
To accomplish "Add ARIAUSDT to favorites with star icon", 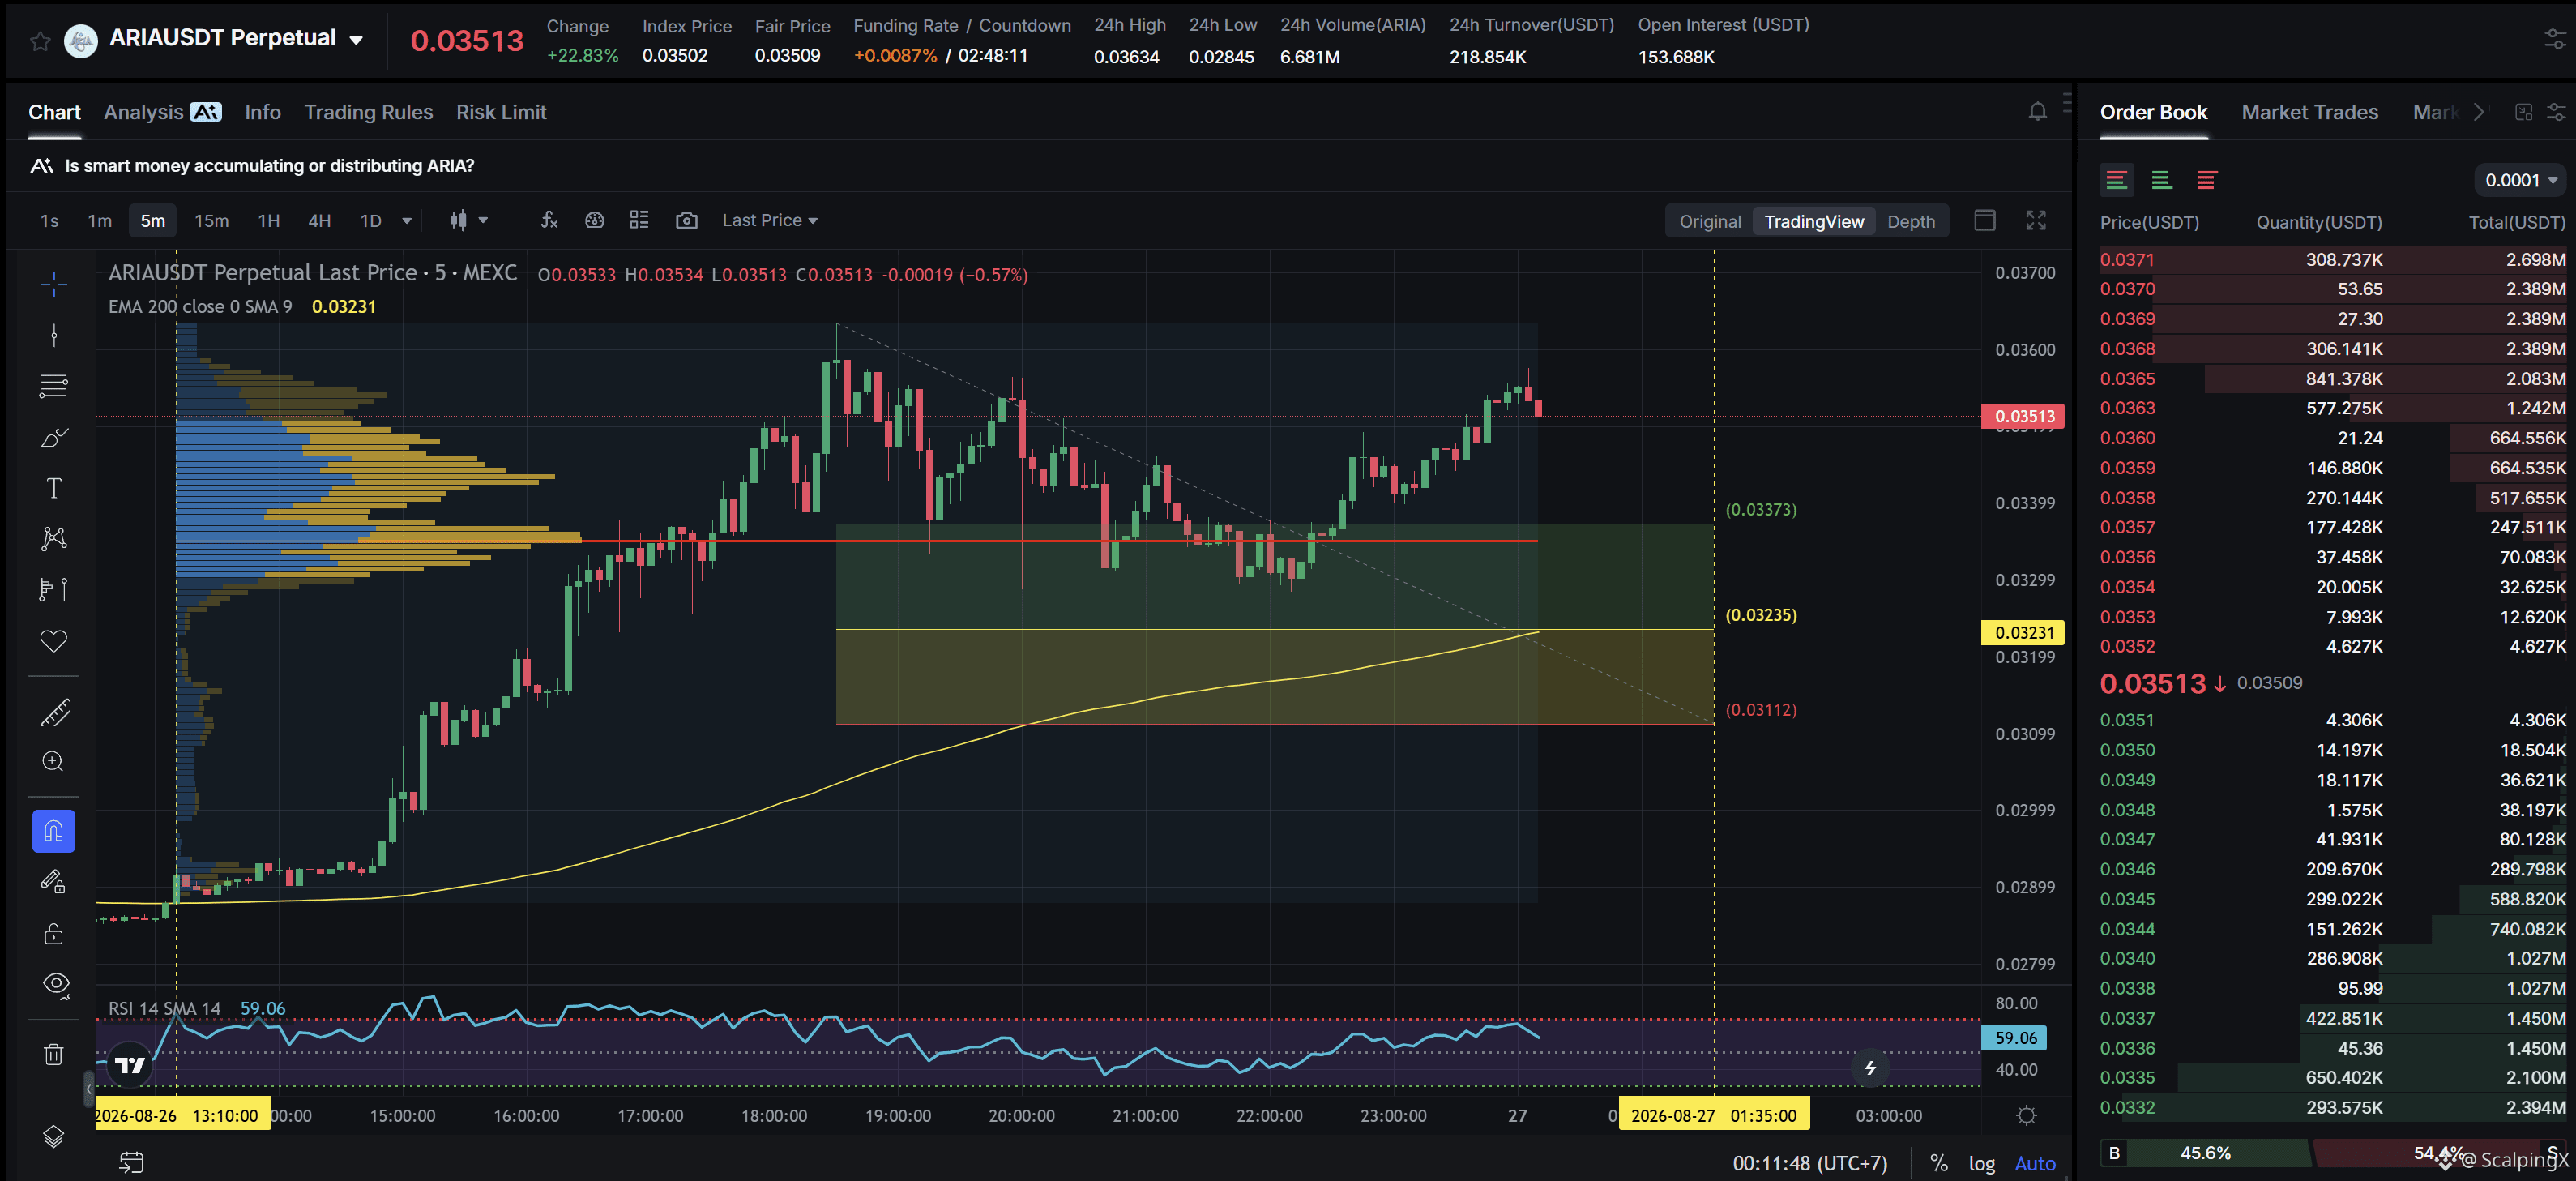I will tap(40, 41).
